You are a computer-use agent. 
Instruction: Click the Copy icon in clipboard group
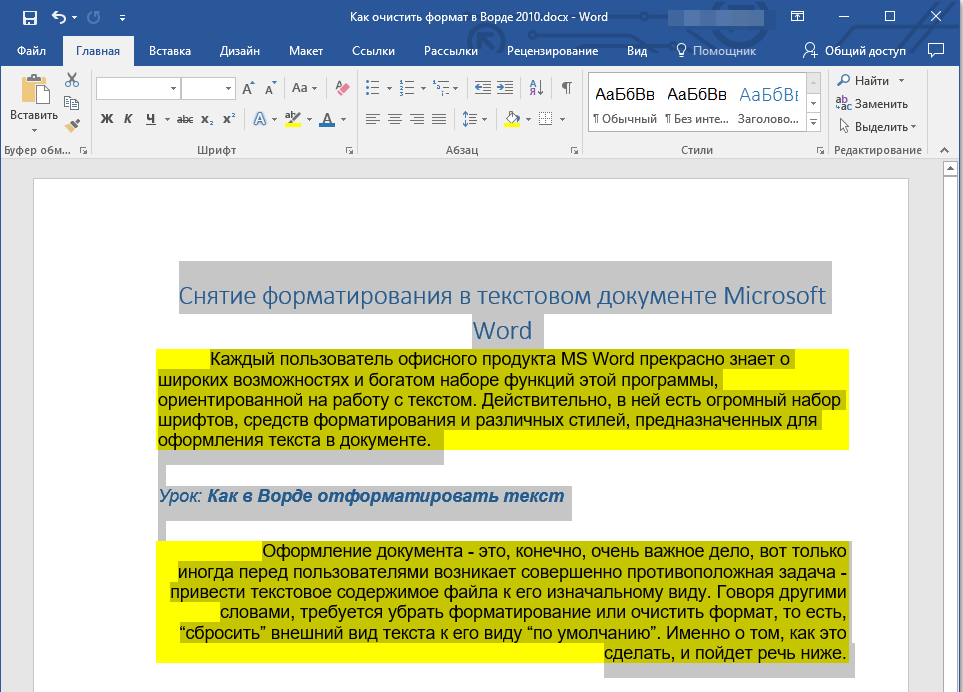coord(72,103)
